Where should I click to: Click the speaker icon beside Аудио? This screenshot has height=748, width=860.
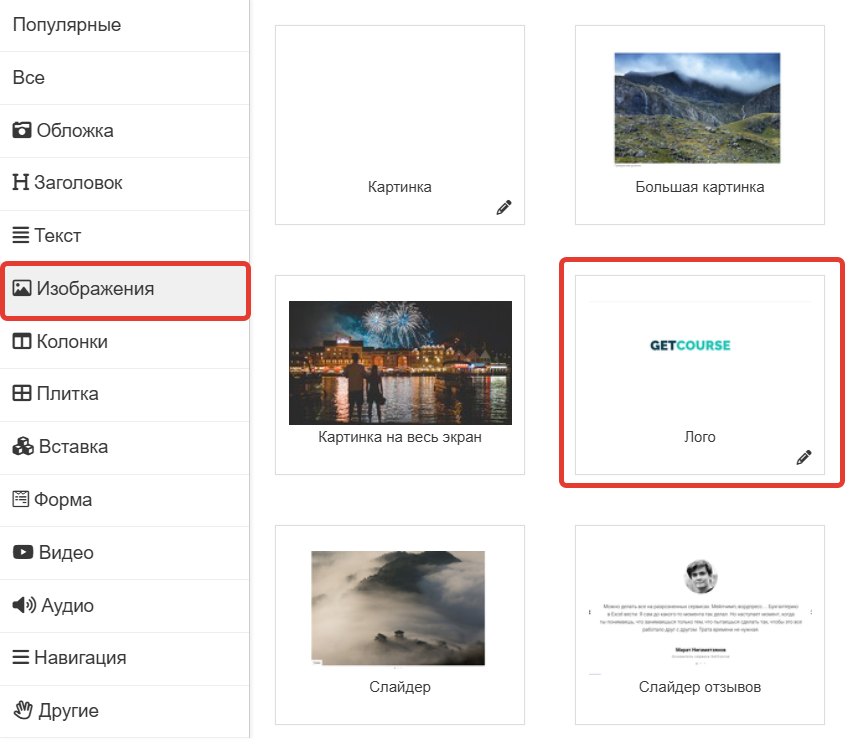tap(24, 605)
